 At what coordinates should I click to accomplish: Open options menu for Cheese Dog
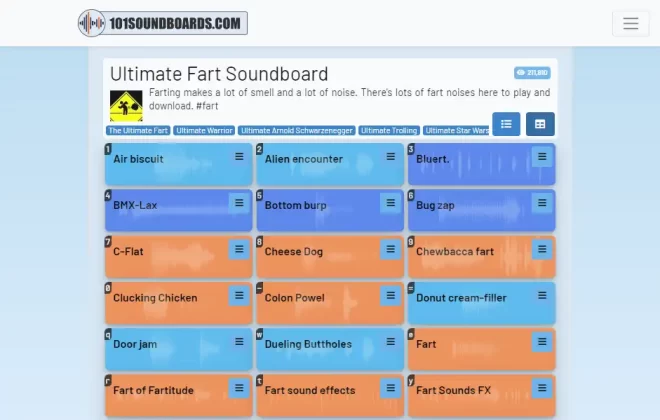coord(391,249)
